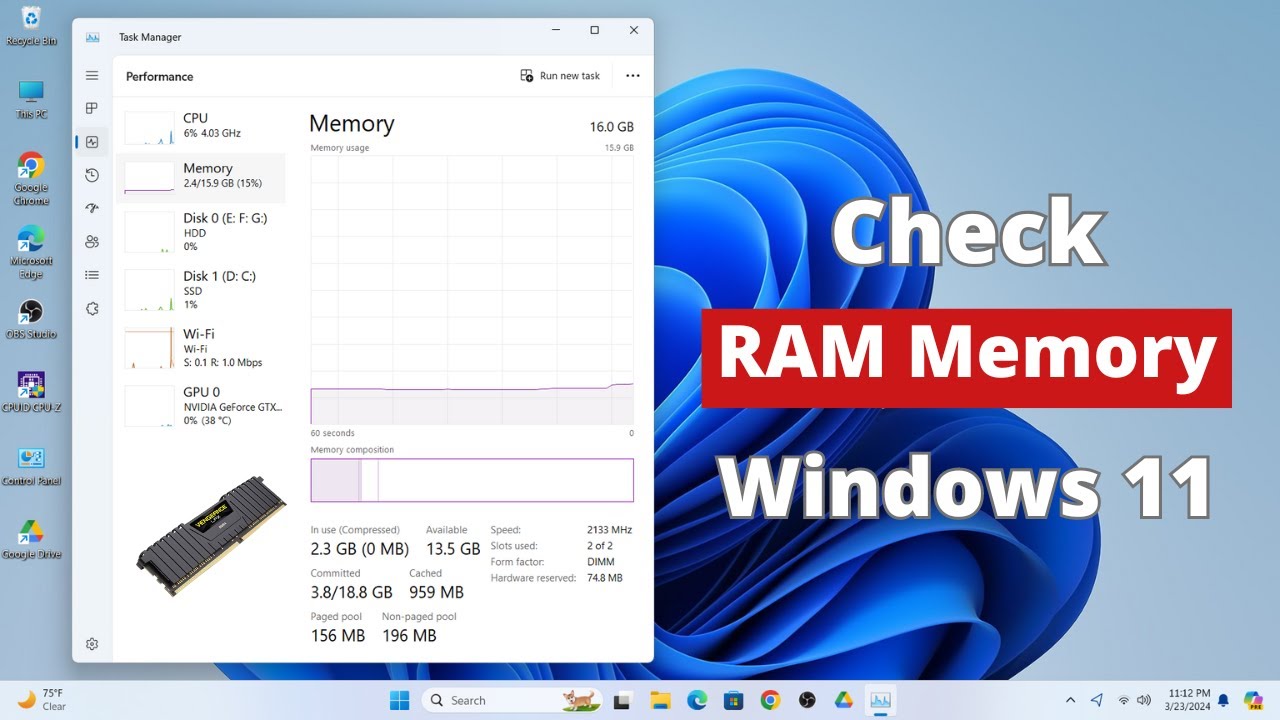Click the '196 MB' non-paged pool value

pos(409,635)
